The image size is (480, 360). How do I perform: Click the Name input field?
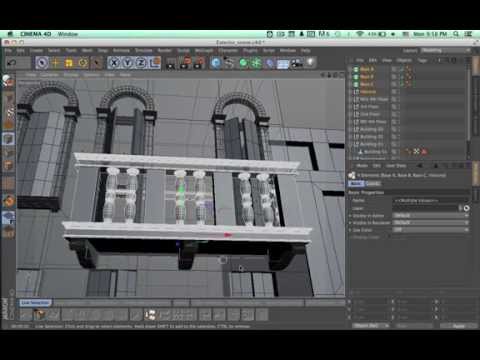coord(431,201)
